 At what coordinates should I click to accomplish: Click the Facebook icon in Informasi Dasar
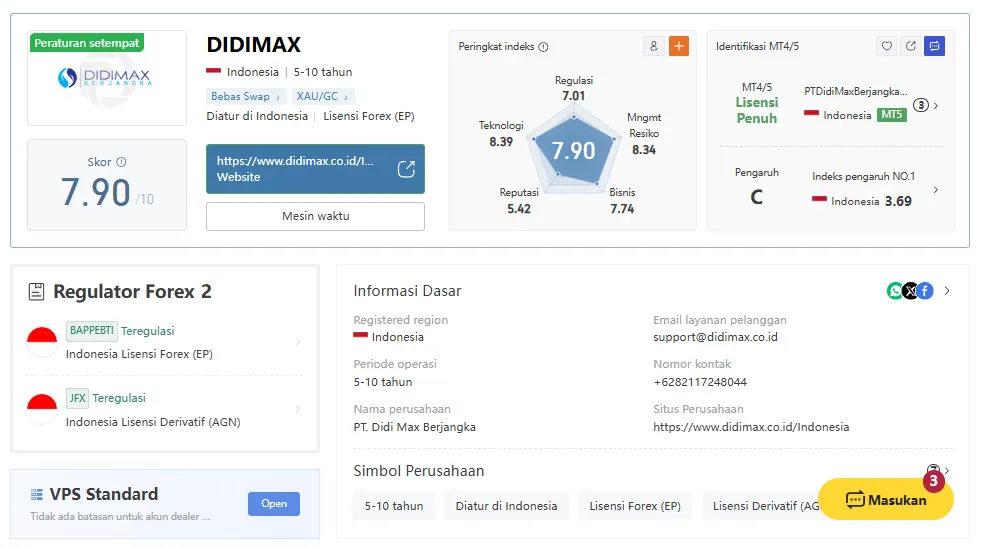[925, 291]
